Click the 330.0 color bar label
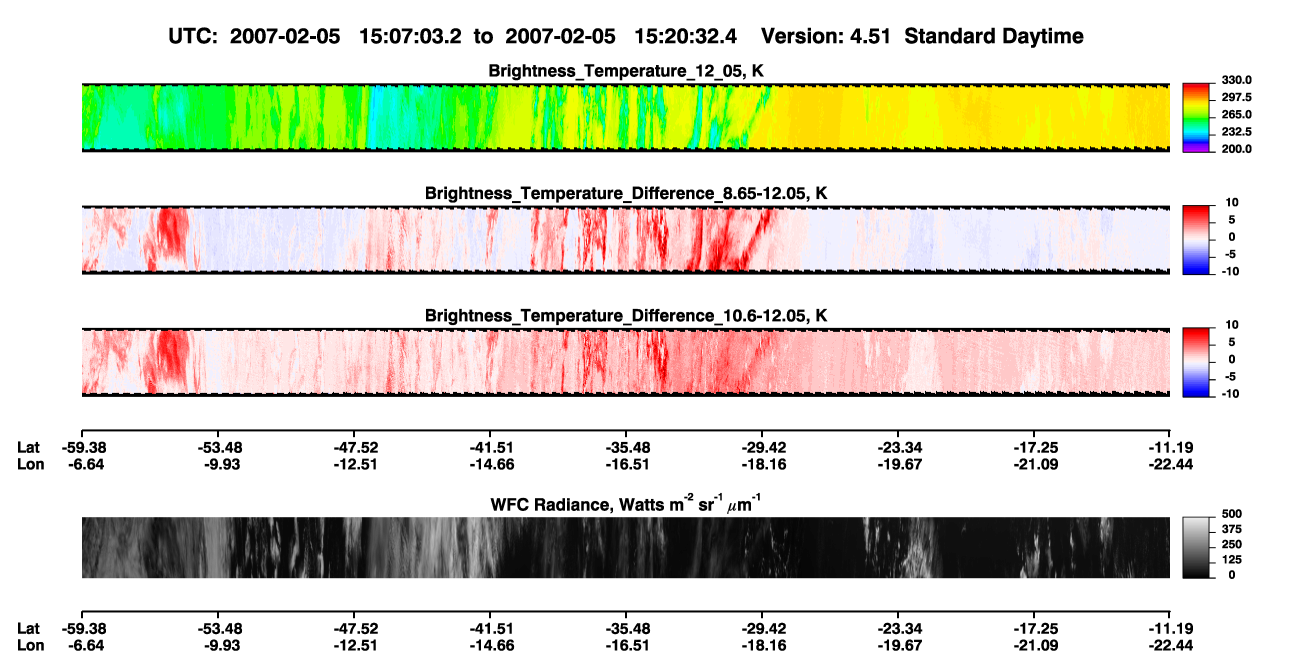Image resolution: width=1300 pixels, height=667 pixels. [x=1236, y=80]
